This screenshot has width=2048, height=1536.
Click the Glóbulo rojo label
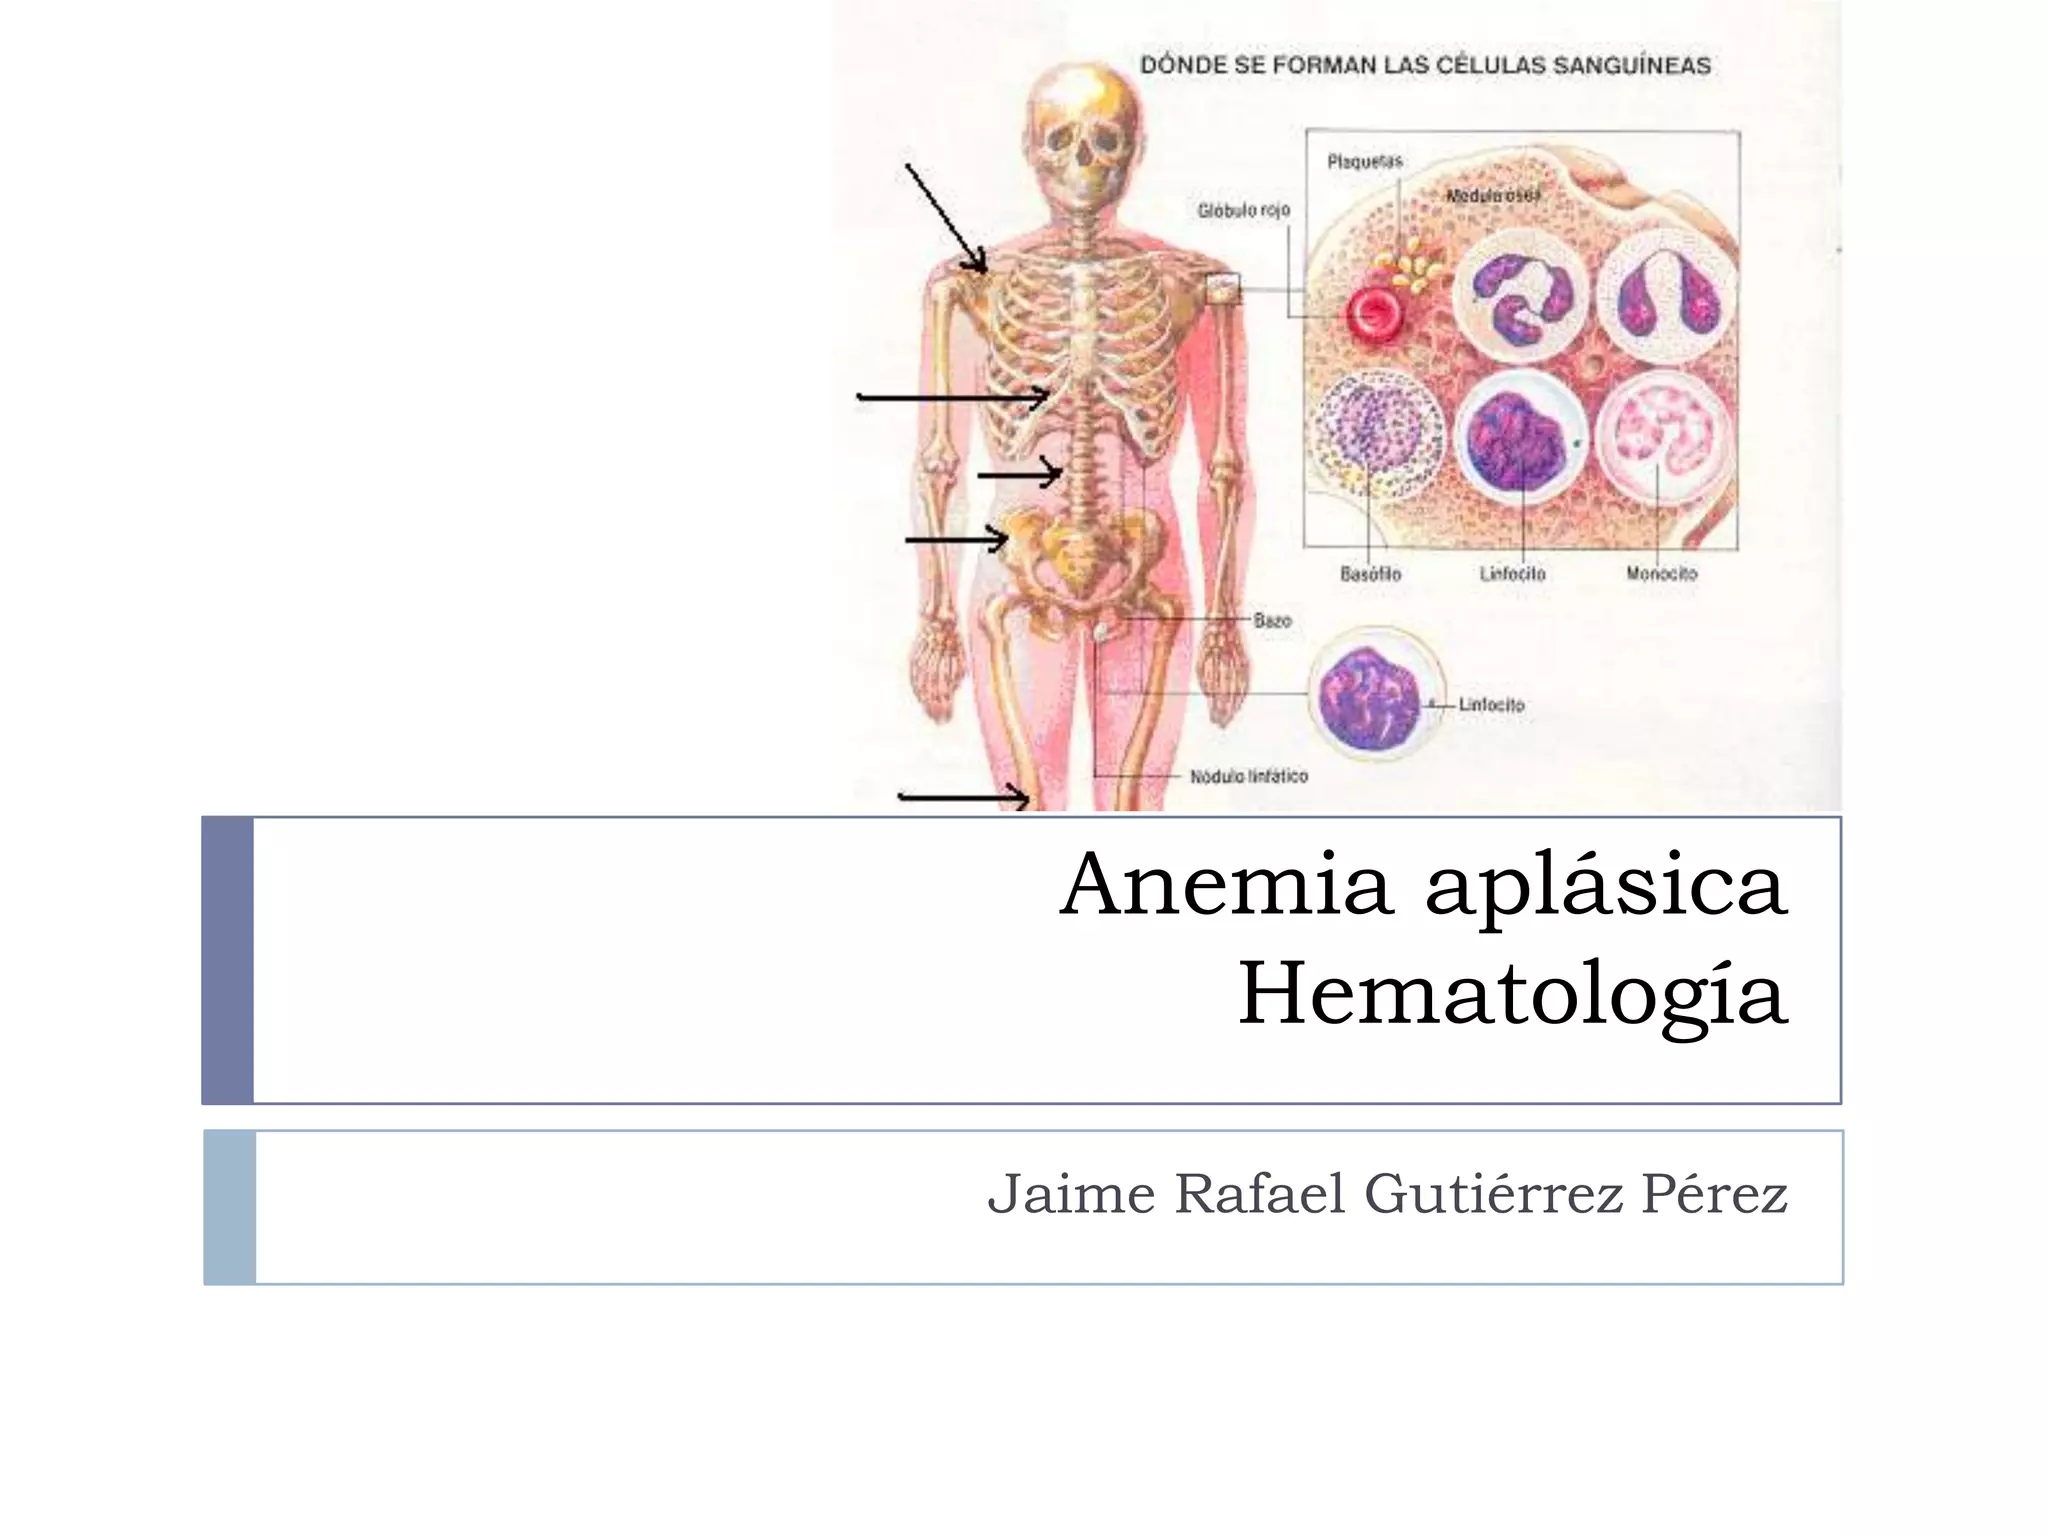coord(1244,210)
